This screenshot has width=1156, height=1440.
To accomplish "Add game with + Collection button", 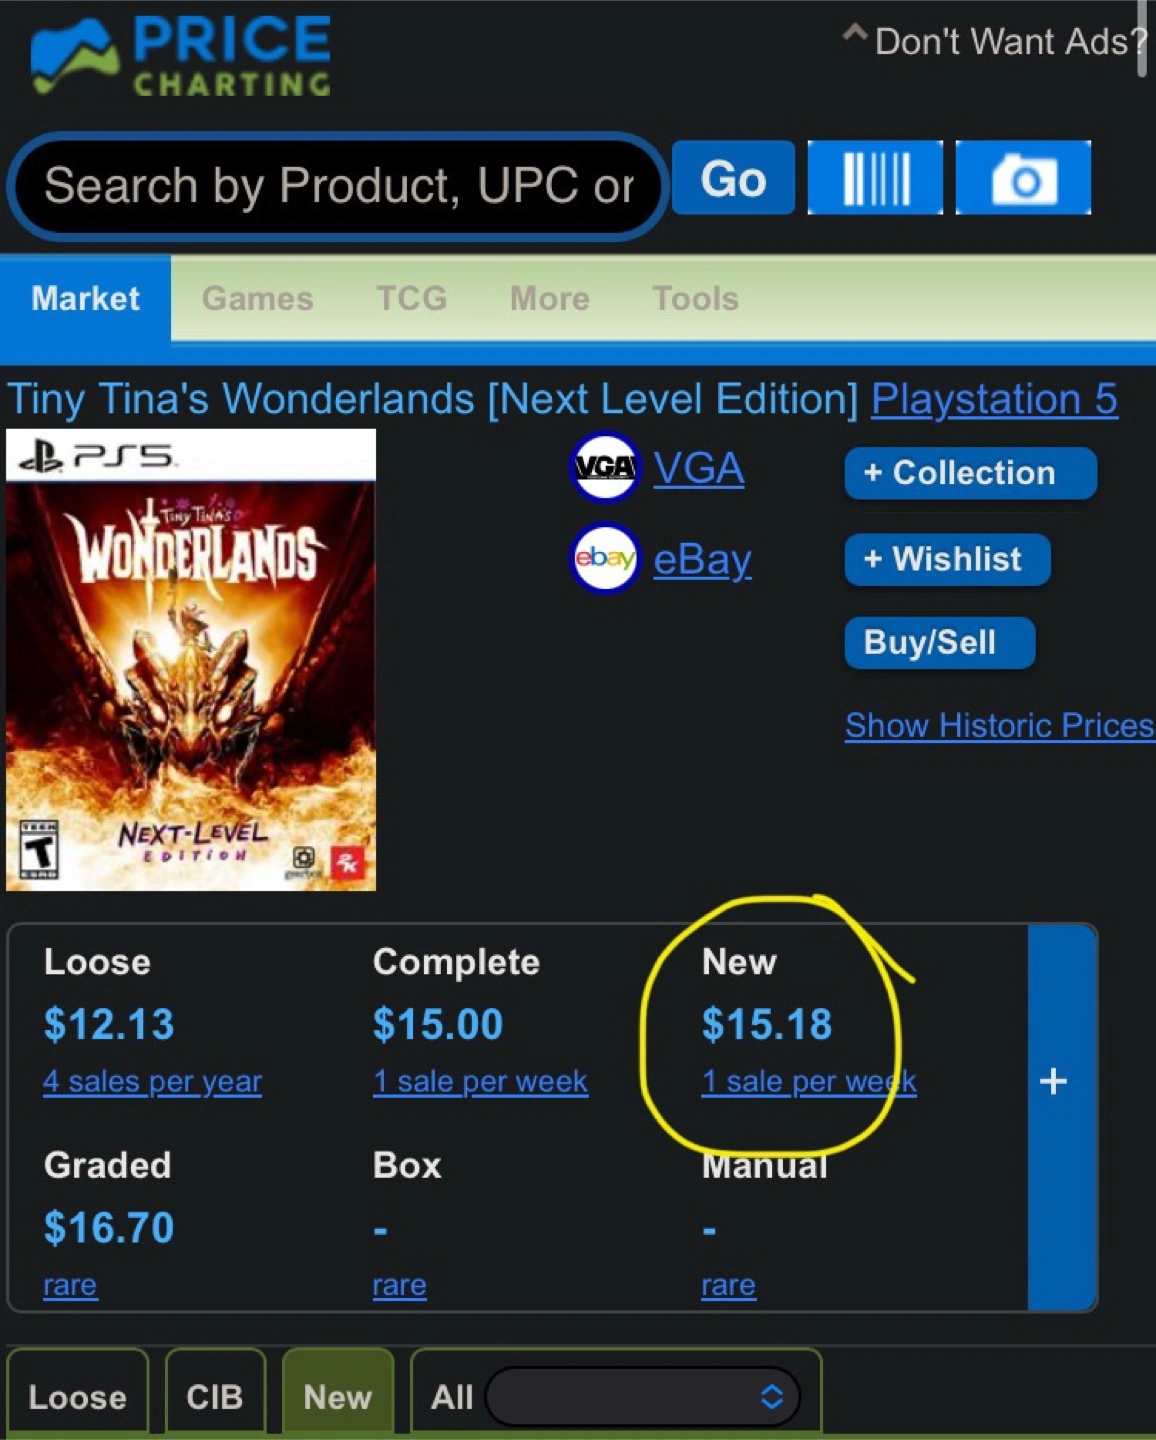I will point(971,473).
